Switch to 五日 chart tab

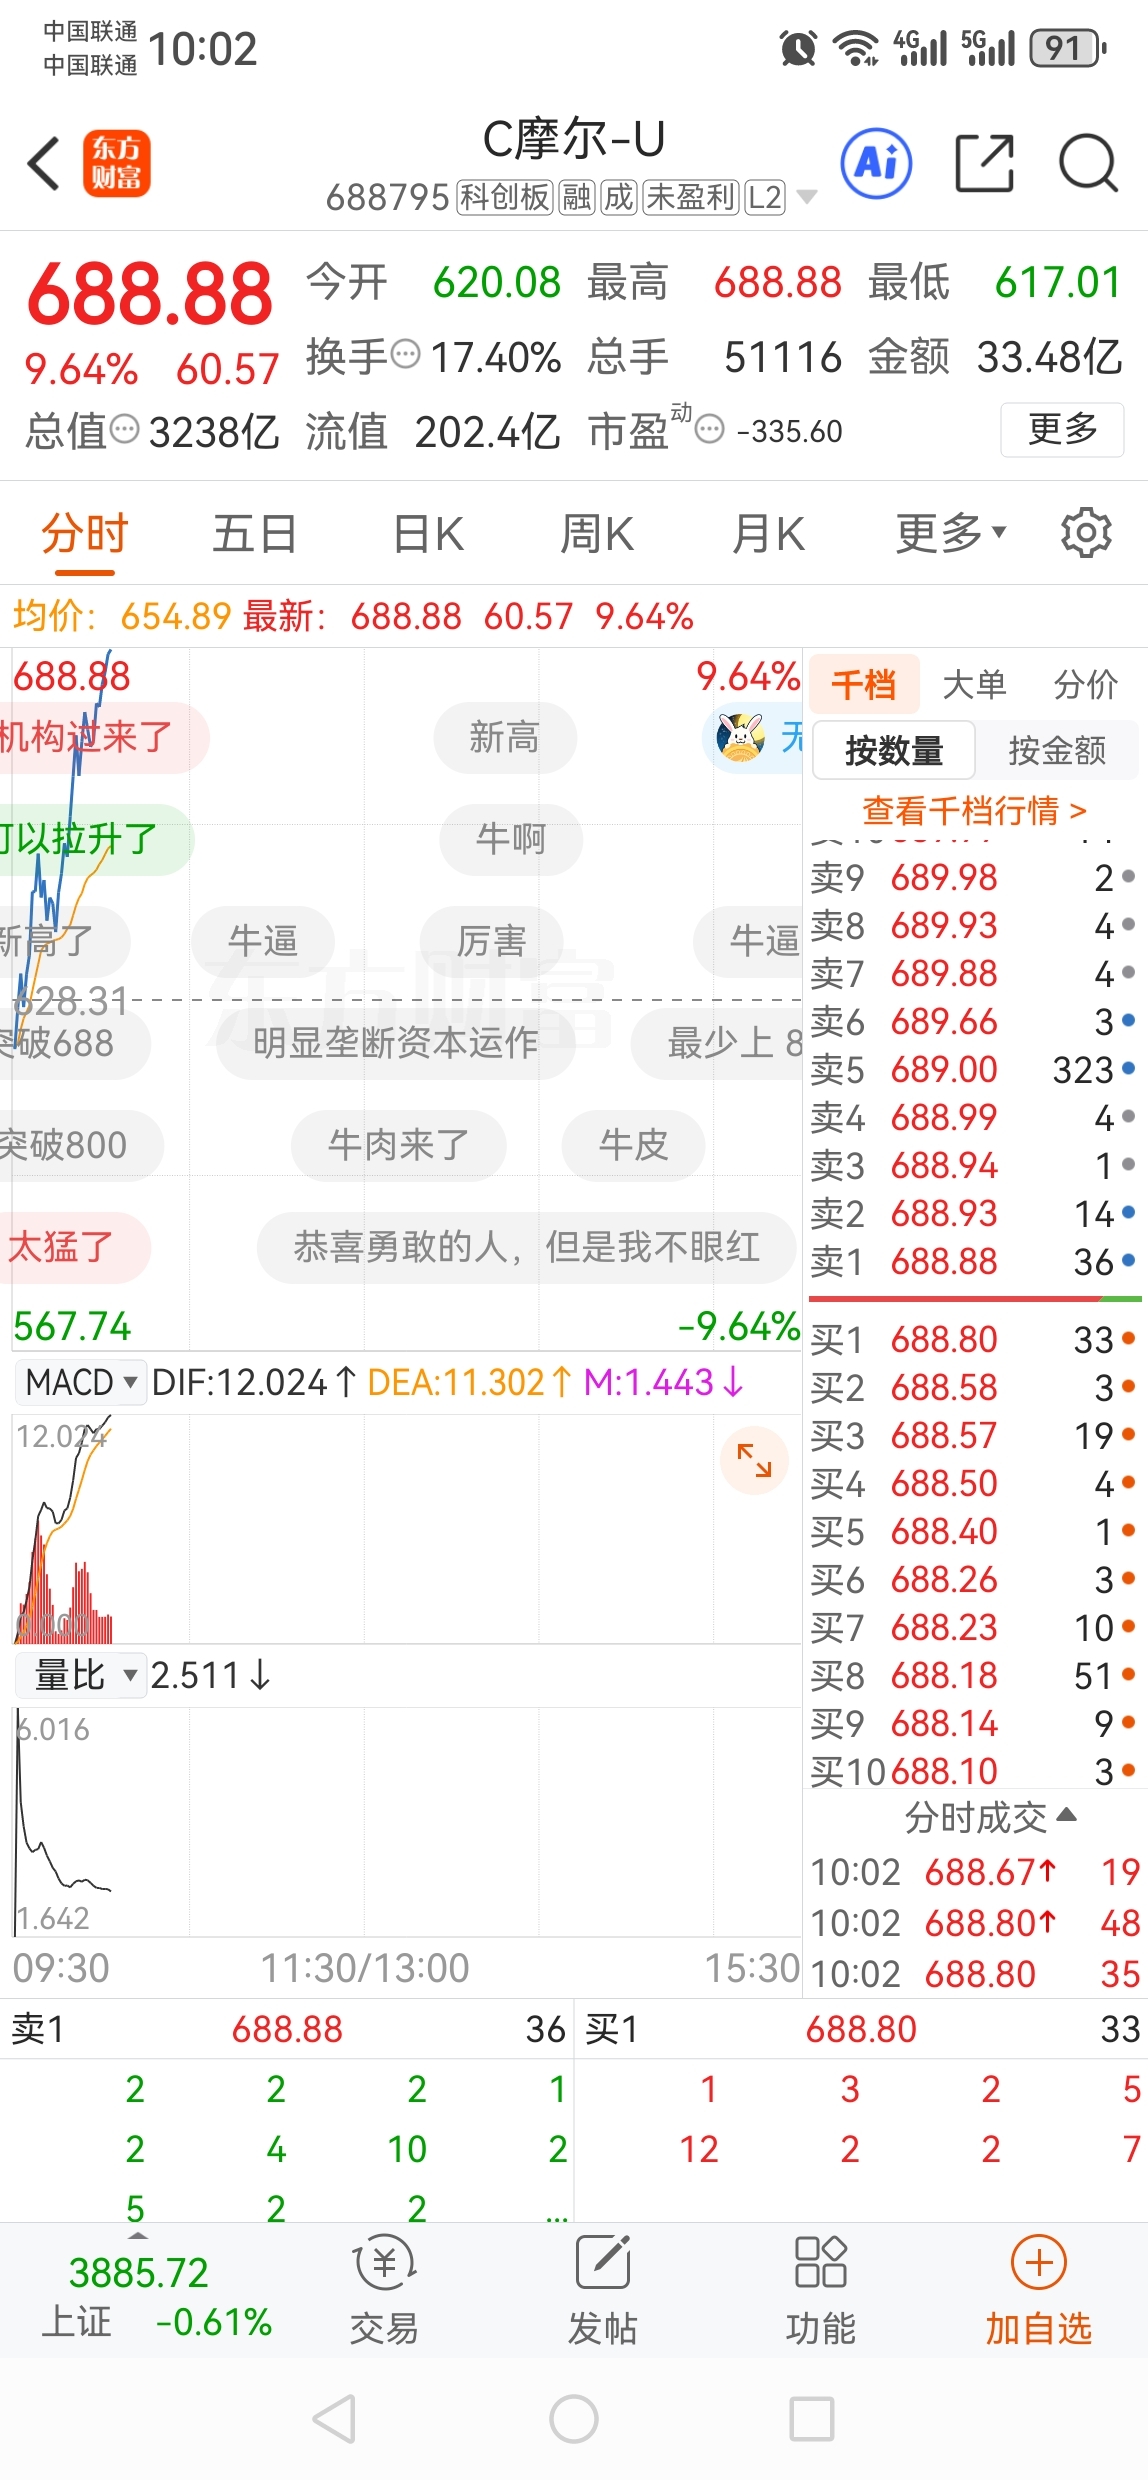point(255,533)
